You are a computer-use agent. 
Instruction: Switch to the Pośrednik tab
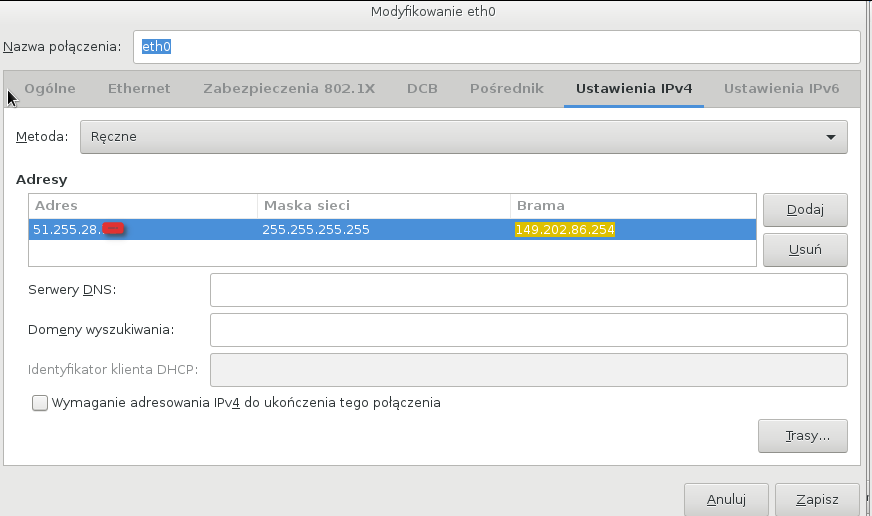point(506,88)
